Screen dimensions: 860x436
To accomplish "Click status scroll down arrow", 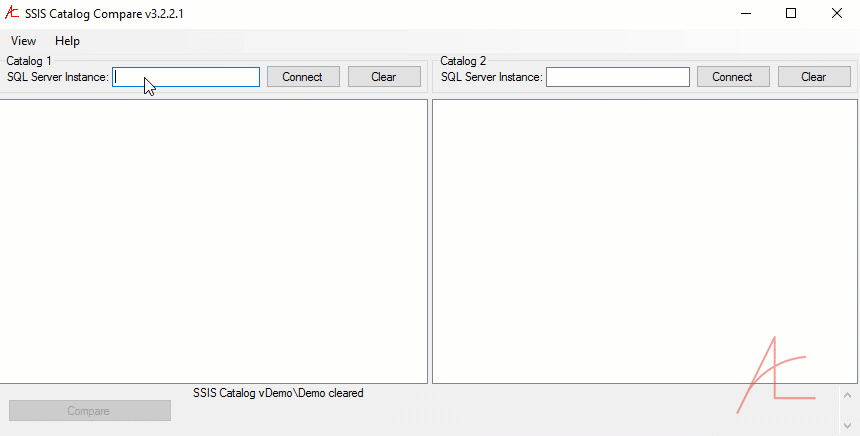I will pyautogui.click(x=847, y=426).
